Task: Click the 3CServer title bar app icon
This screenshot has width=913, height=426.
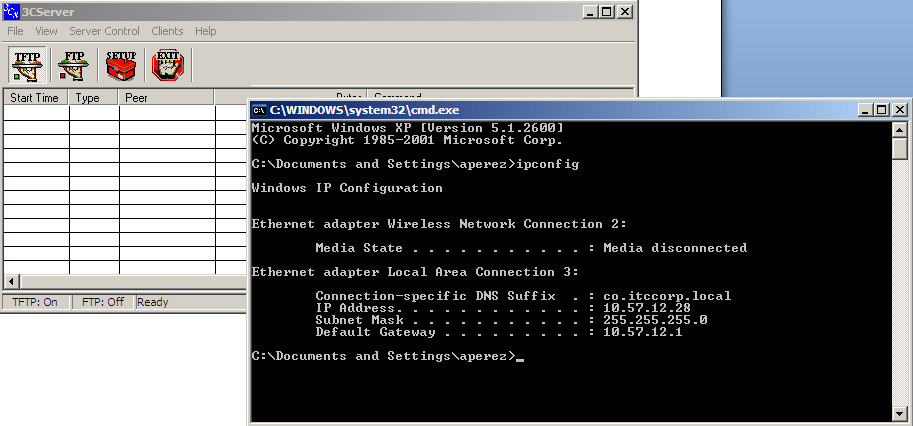Action: [x=10, y=11]
